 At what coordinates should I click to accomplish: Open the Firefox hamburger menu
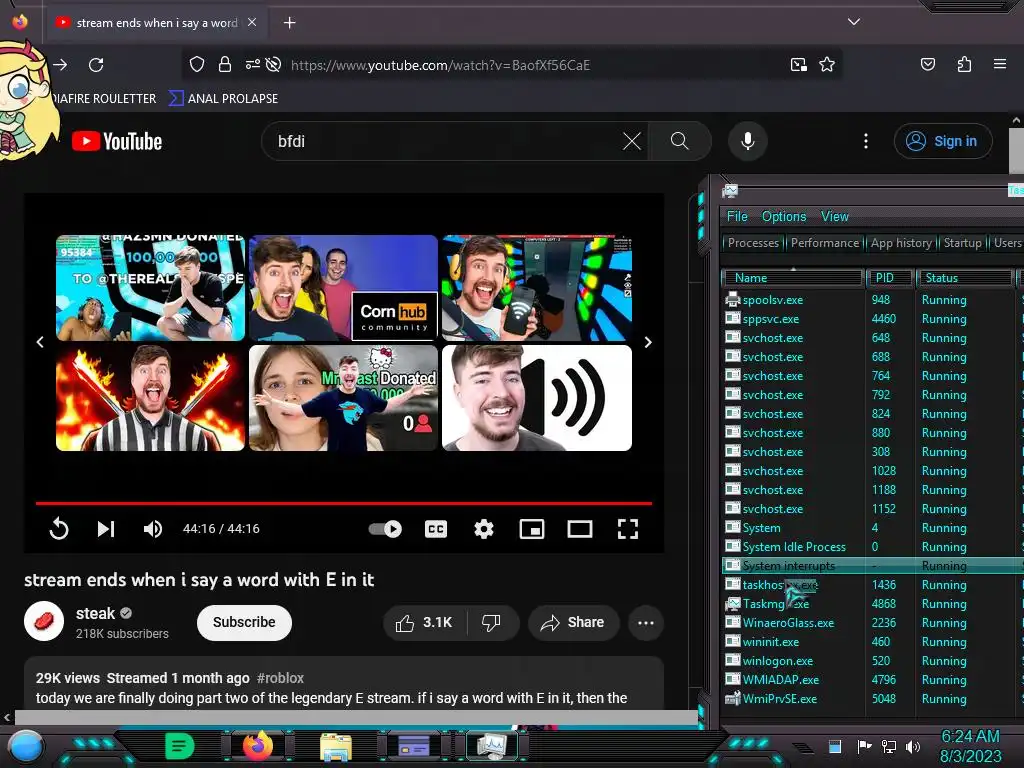click(999, 64)
